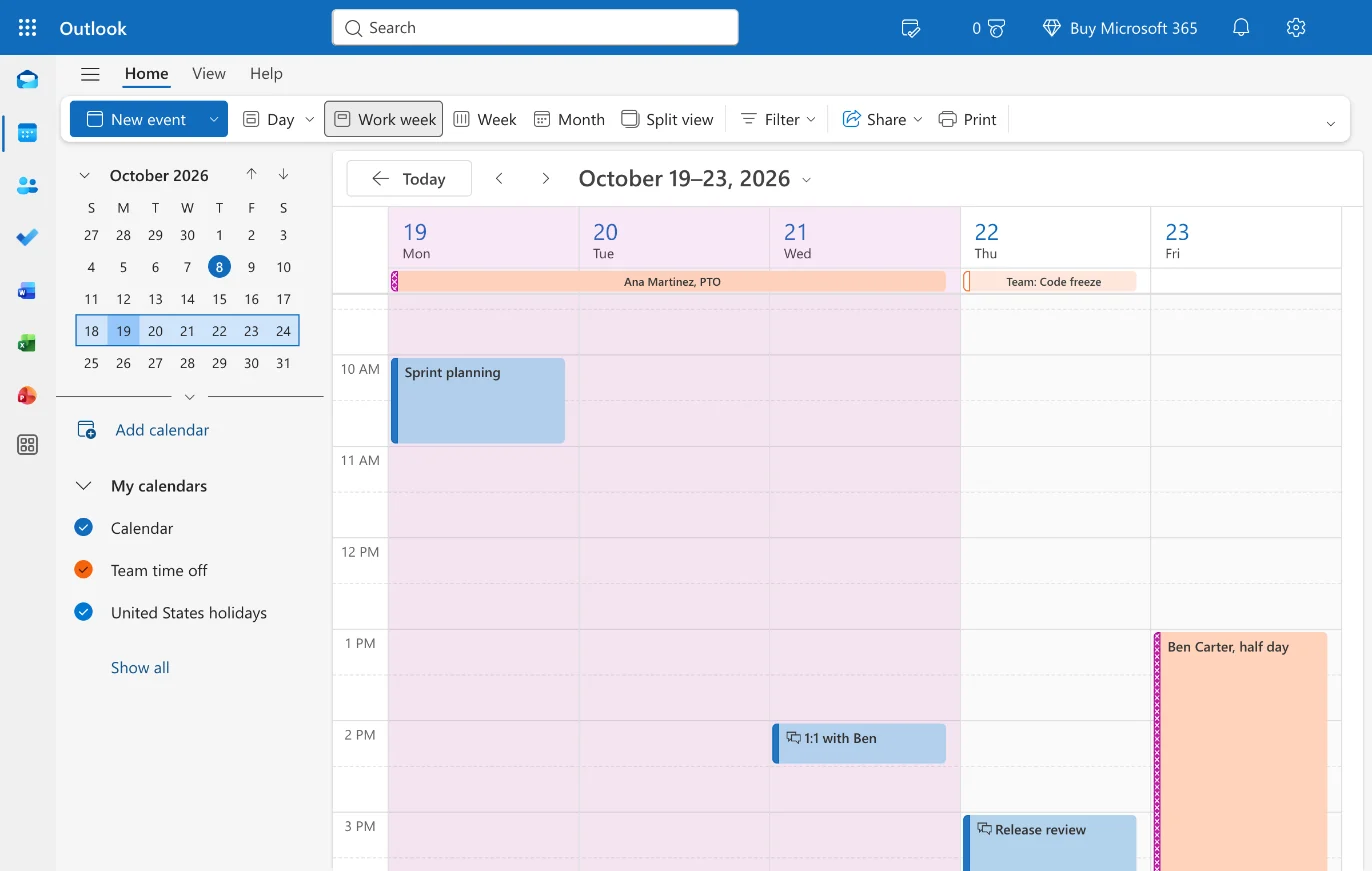The width and height of the screenshot is (1372, 871).
Task: Open the My Day icon in header
Action: click(910, 28)
